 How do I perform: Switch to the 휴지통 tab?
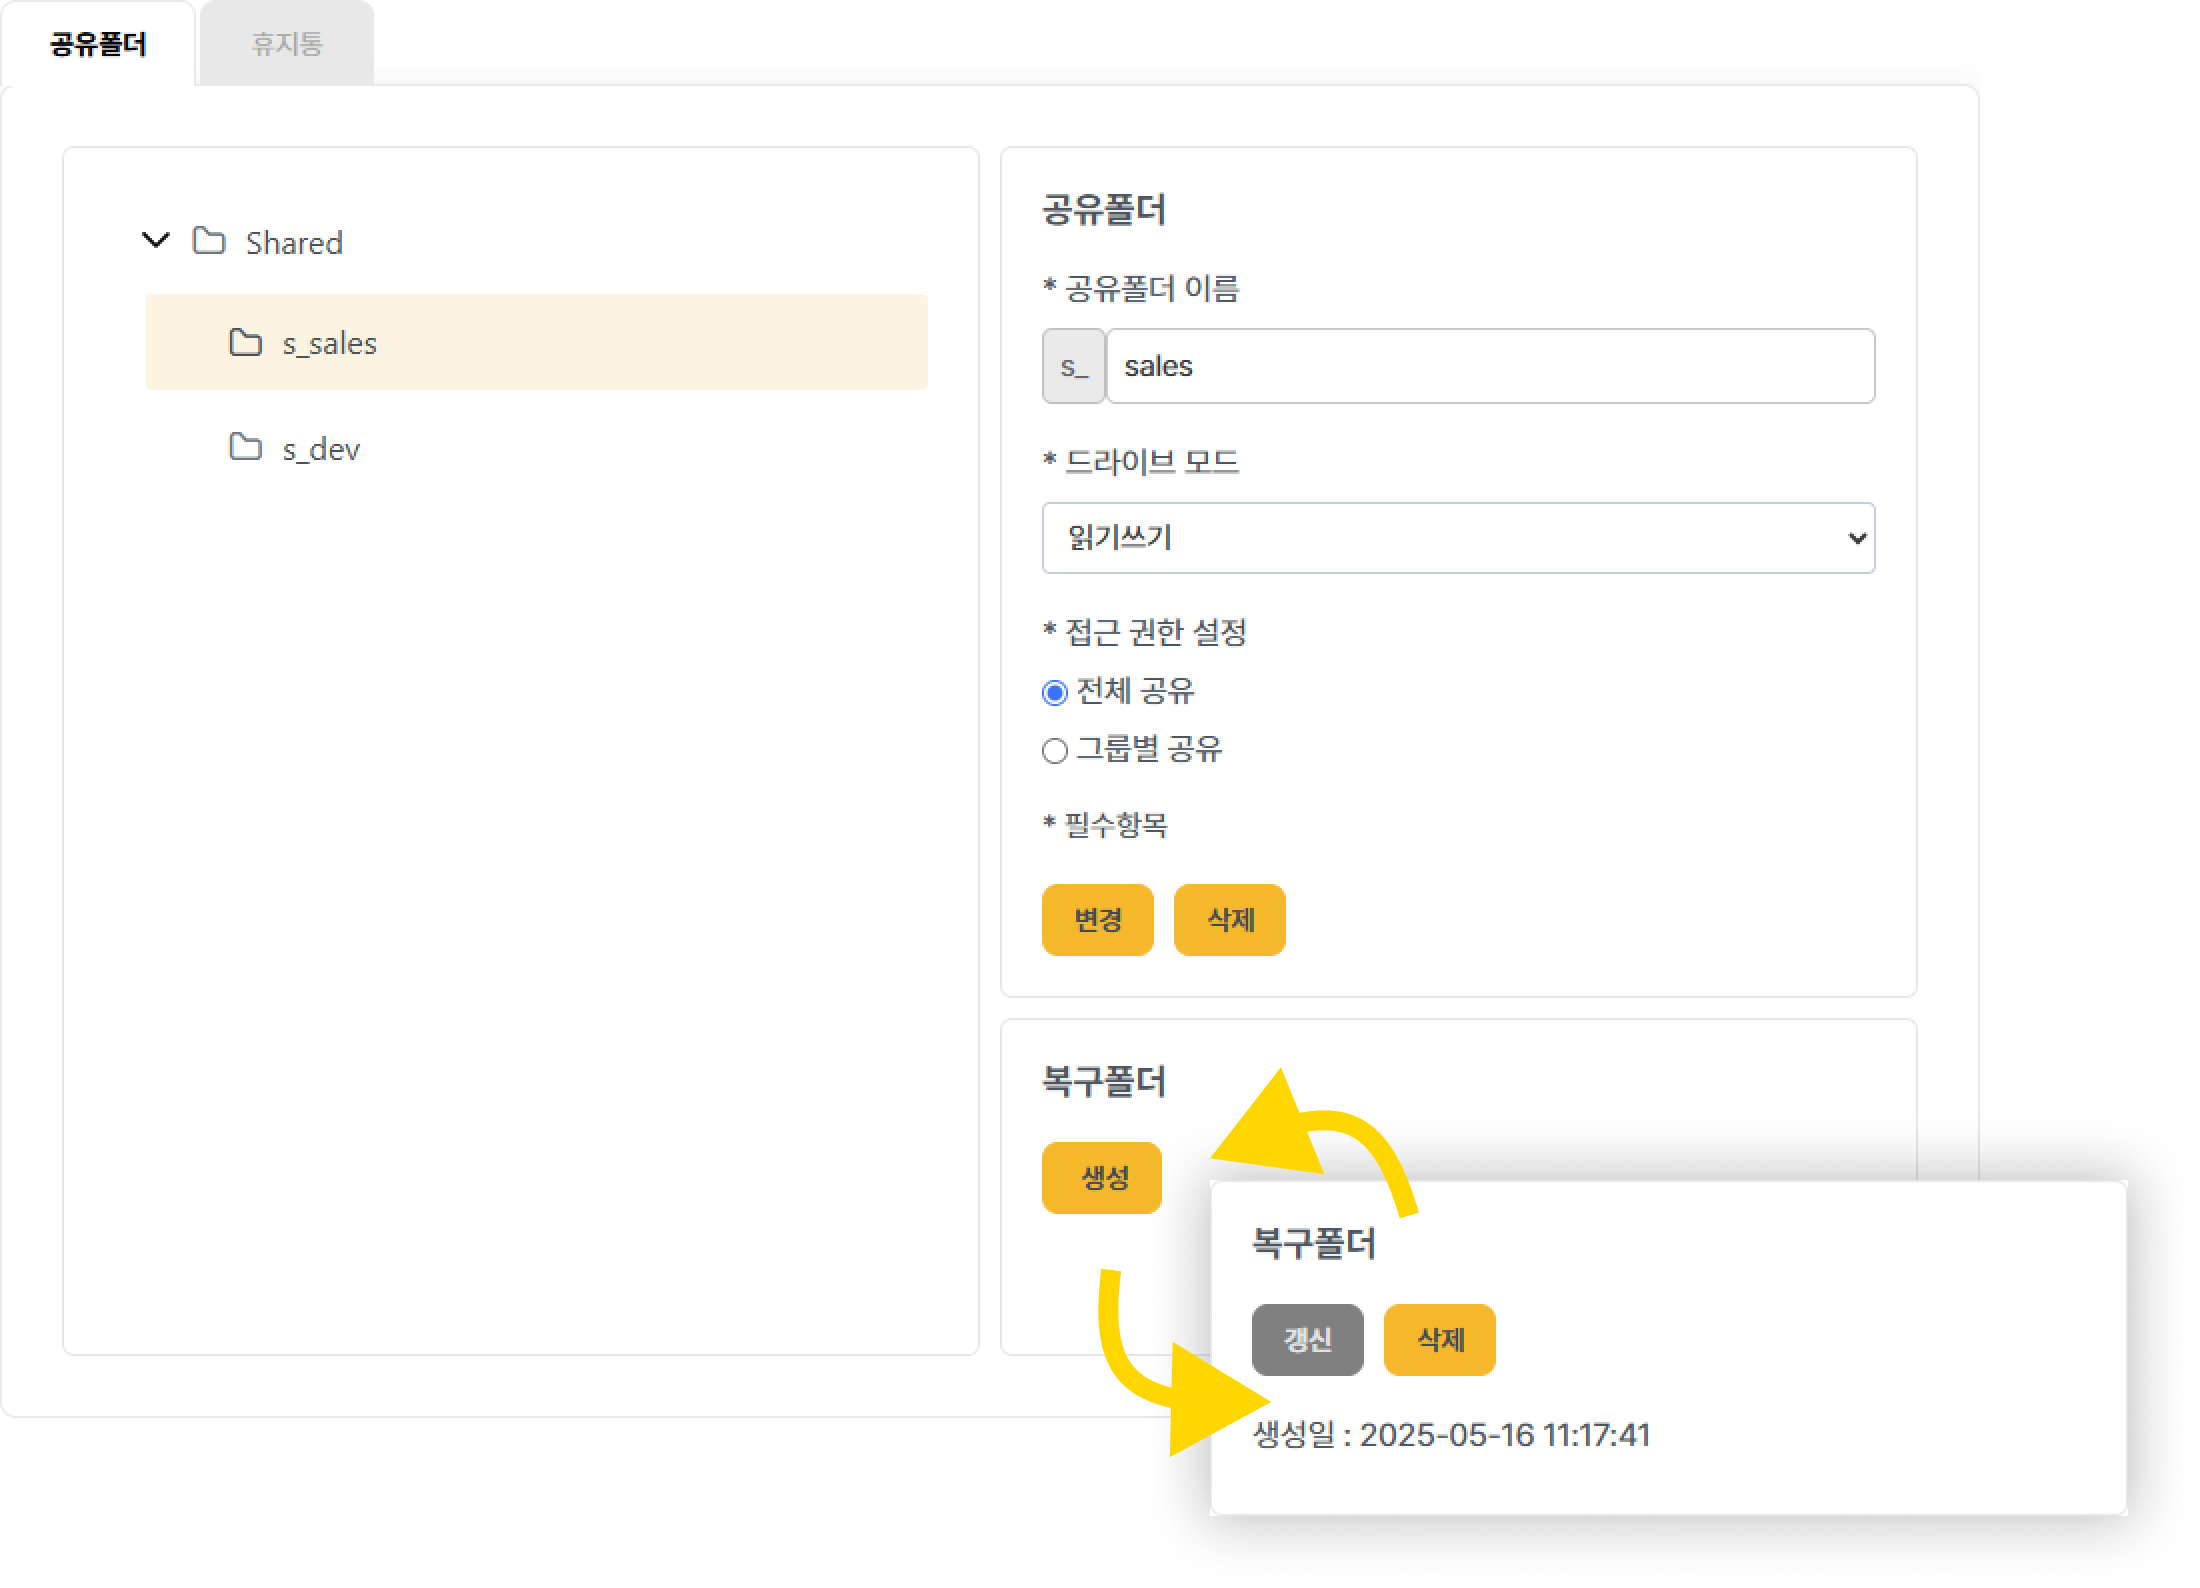[x=287, y=44]
